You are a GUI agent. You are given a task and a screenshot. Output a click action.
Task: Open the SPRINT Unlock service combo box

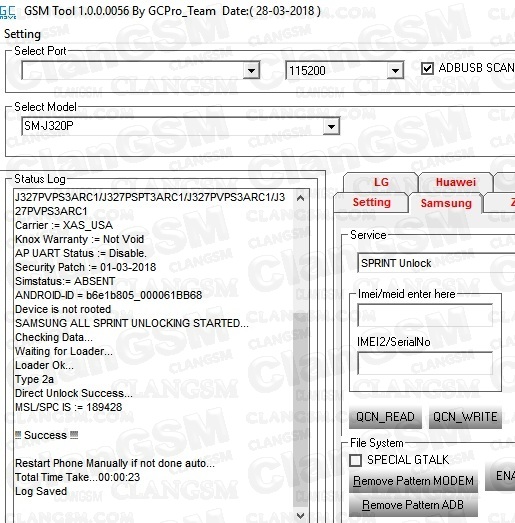436,263
